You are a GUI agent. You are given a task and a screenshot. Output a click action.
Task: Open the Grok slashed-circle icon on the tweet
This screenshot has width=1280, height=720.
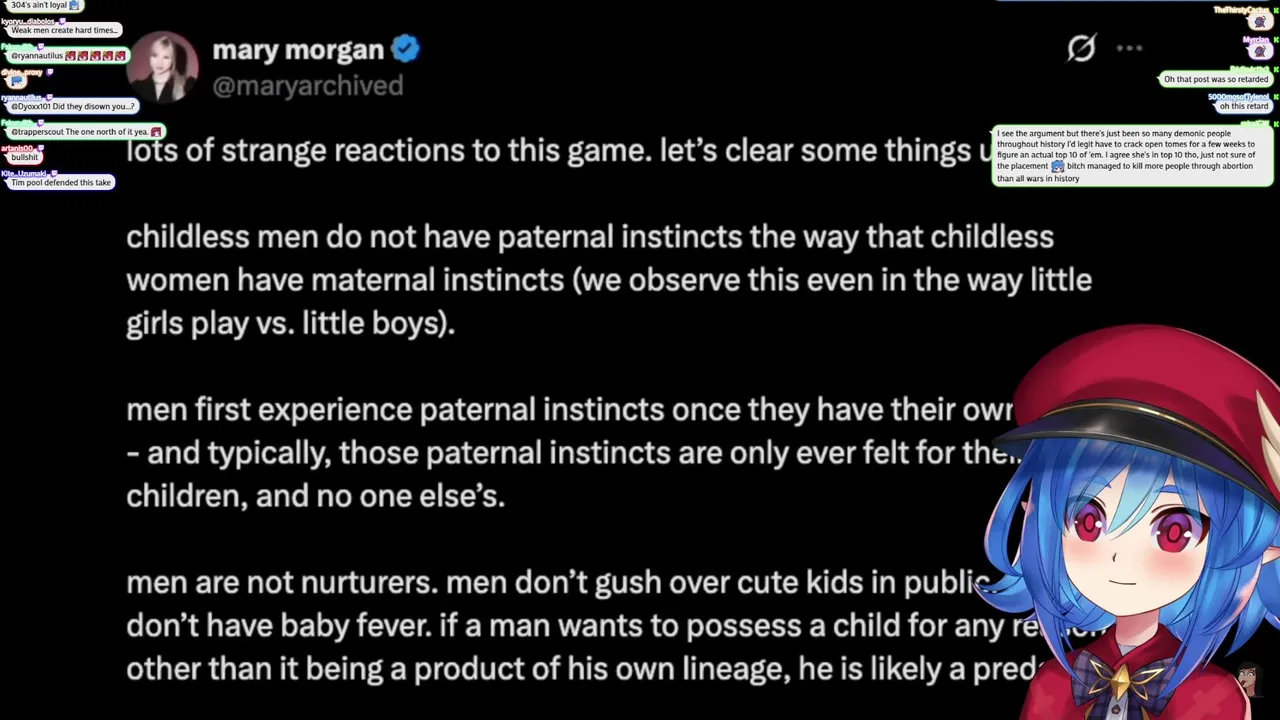coord(1081,48)
